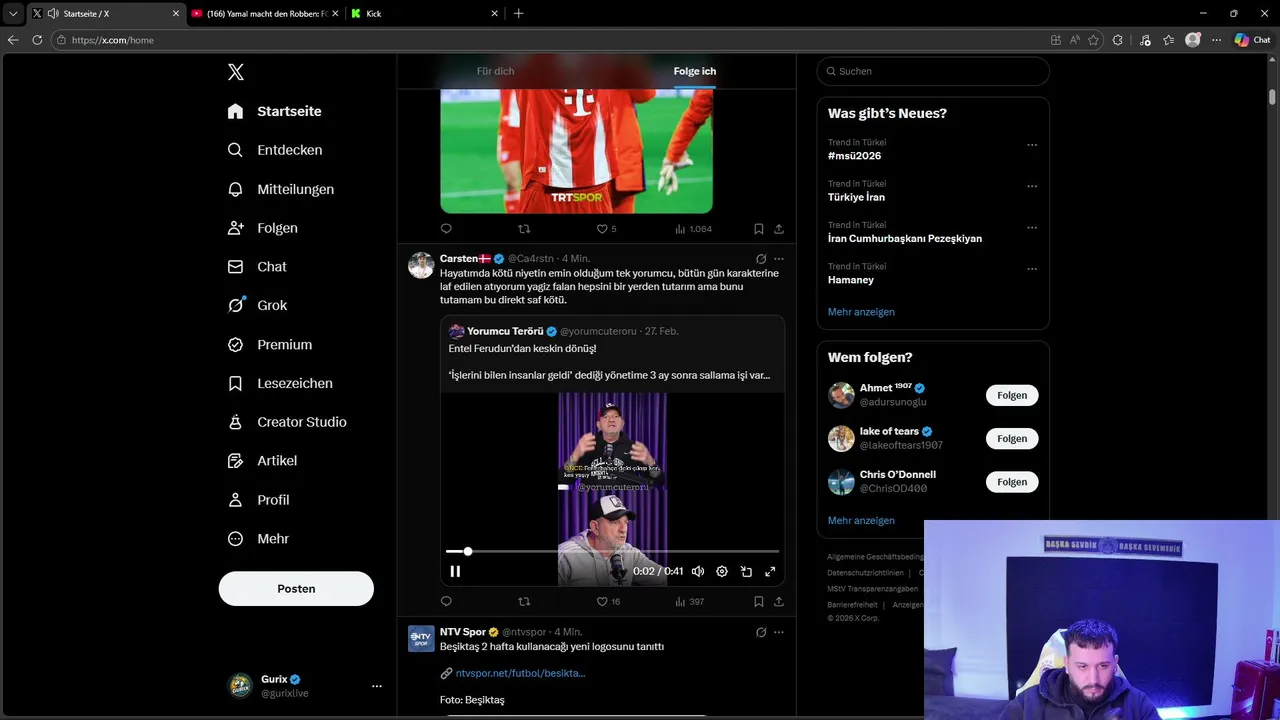Open account menu dots next to Gurix
The image size is (1280, 720).
pyautogui.click(x=377, y=686)
